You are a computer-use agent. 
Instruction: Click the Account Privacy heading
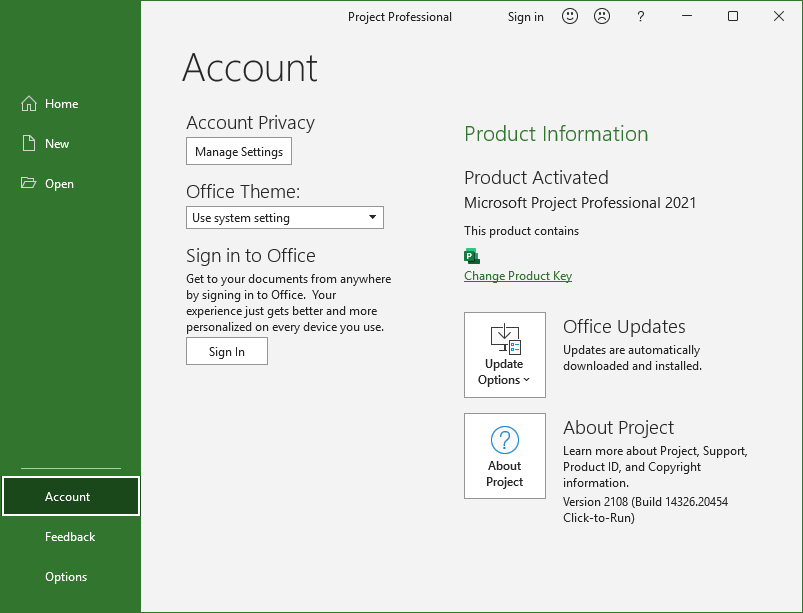coord(250,123)
